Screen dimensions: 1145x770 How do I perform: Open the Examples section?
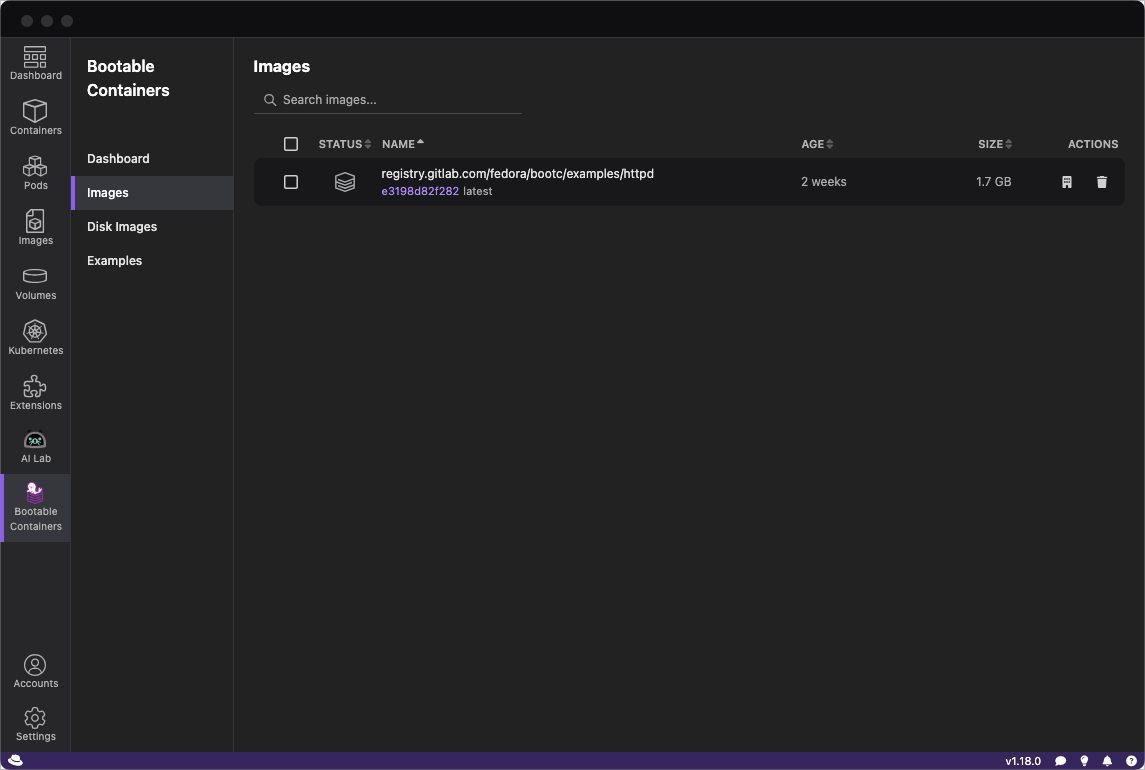tap(115, 261)
